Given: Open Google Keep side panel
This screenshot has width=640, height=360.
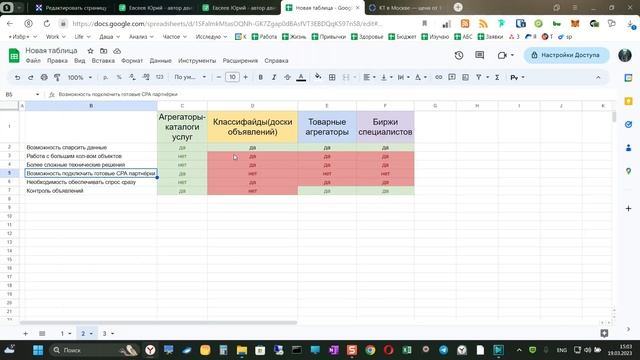Looking at the screenshot, I should click(629, 101).
